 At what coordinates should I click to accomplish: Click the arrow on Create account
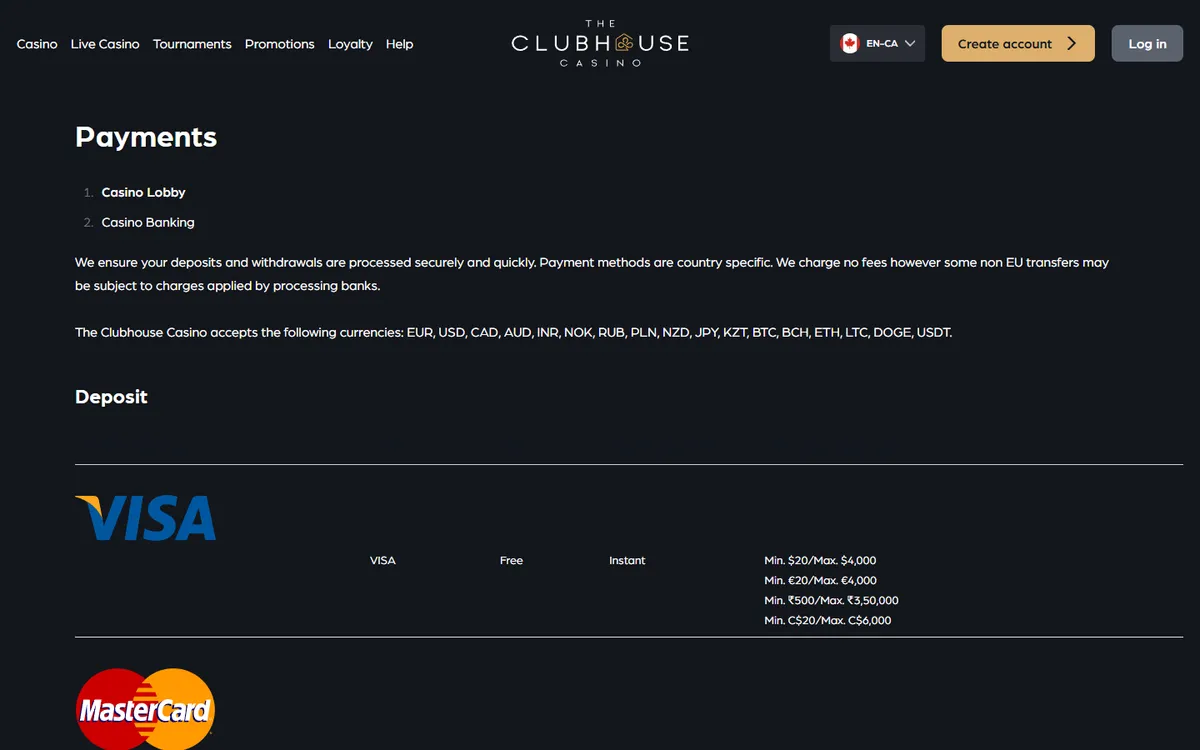pyautogui.click(x=1071, y=44)
